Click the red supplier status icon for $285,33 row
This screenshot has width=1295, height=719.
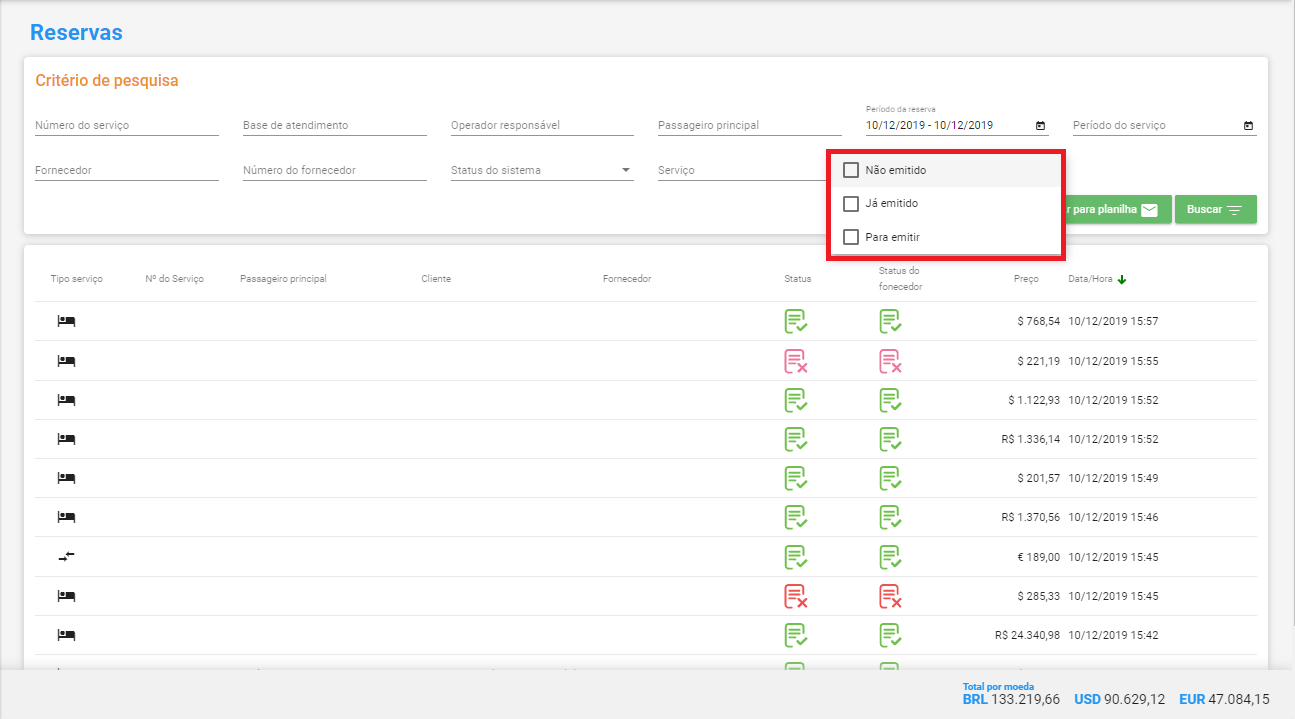click(891, 596)
